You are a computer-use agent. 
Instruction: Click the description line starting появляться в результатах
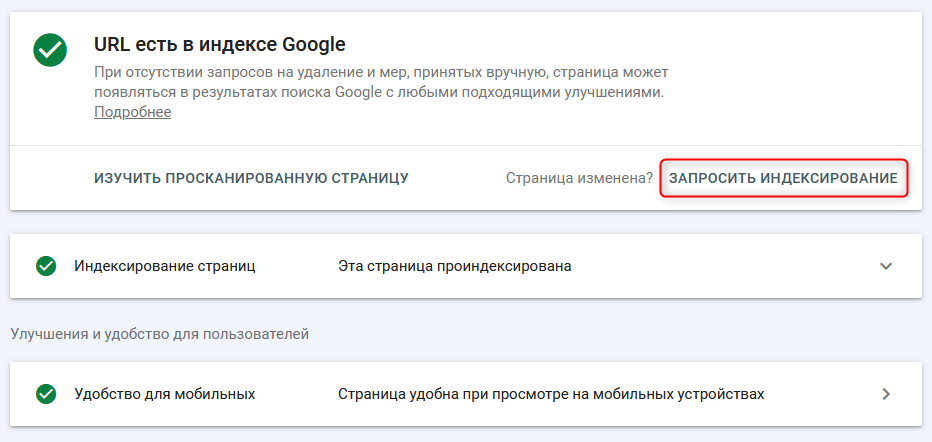coord(379,92)
